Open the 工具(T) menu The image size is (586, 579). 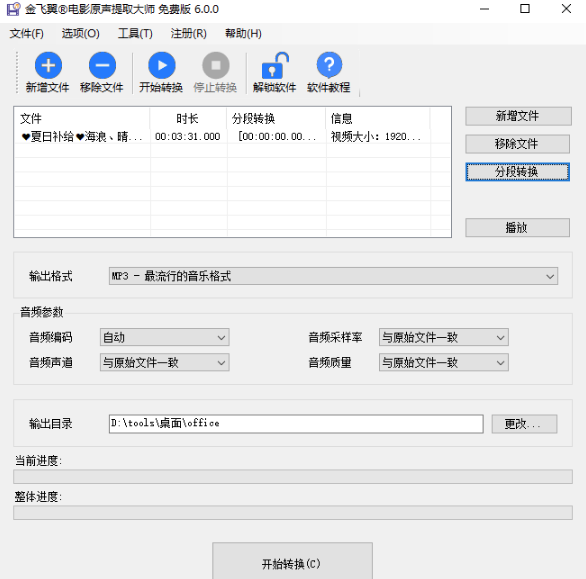click(x=135, y=34)
